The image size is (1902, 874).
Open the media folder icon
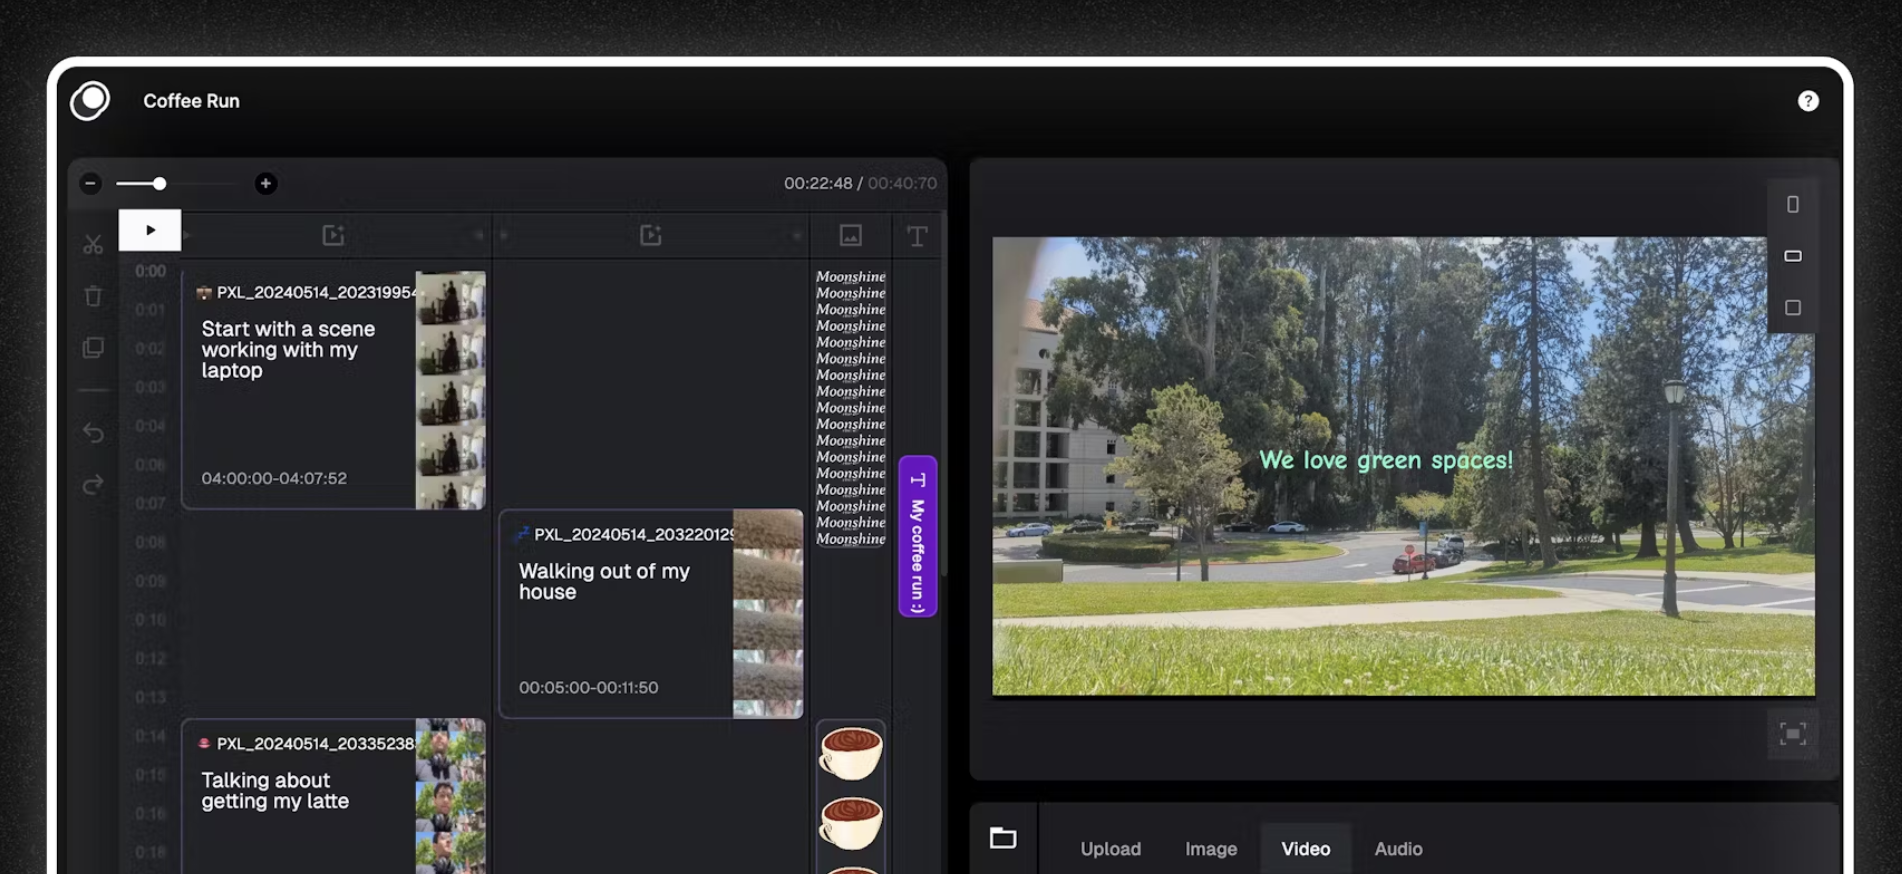[x=1003, y=838]
